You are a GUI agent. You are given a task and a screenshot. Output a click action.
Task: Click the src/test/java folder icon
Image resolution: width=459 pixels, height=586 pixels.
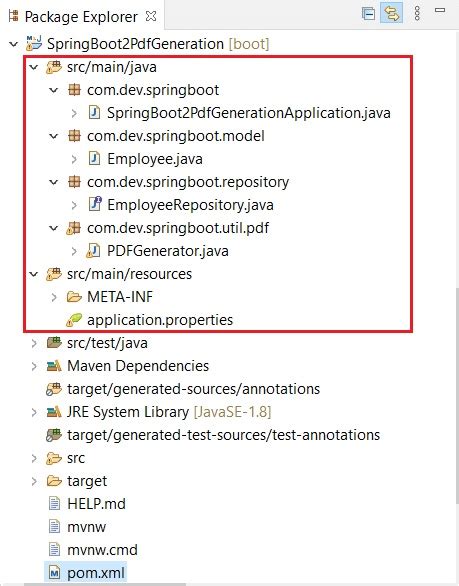54,343
